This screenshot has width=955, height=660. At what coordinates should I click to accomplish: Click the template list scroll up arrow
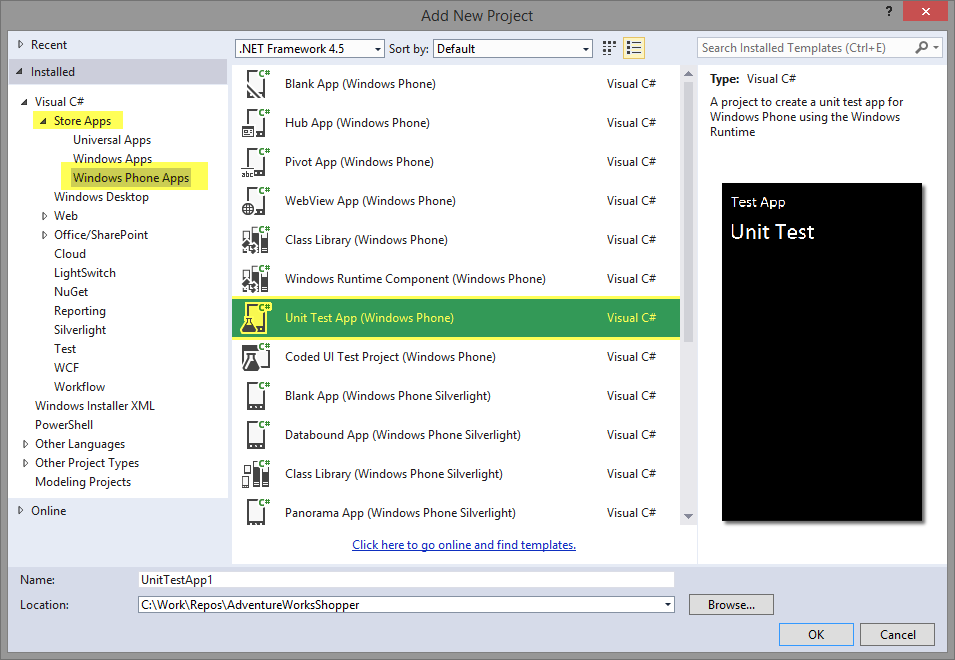click(x=688, y=74)
